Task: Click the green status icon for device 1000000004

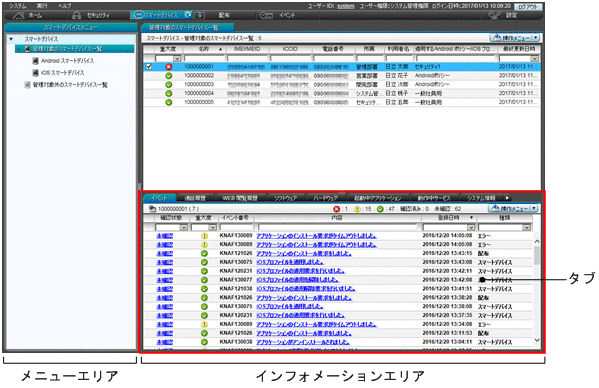Action: [168, 94]
